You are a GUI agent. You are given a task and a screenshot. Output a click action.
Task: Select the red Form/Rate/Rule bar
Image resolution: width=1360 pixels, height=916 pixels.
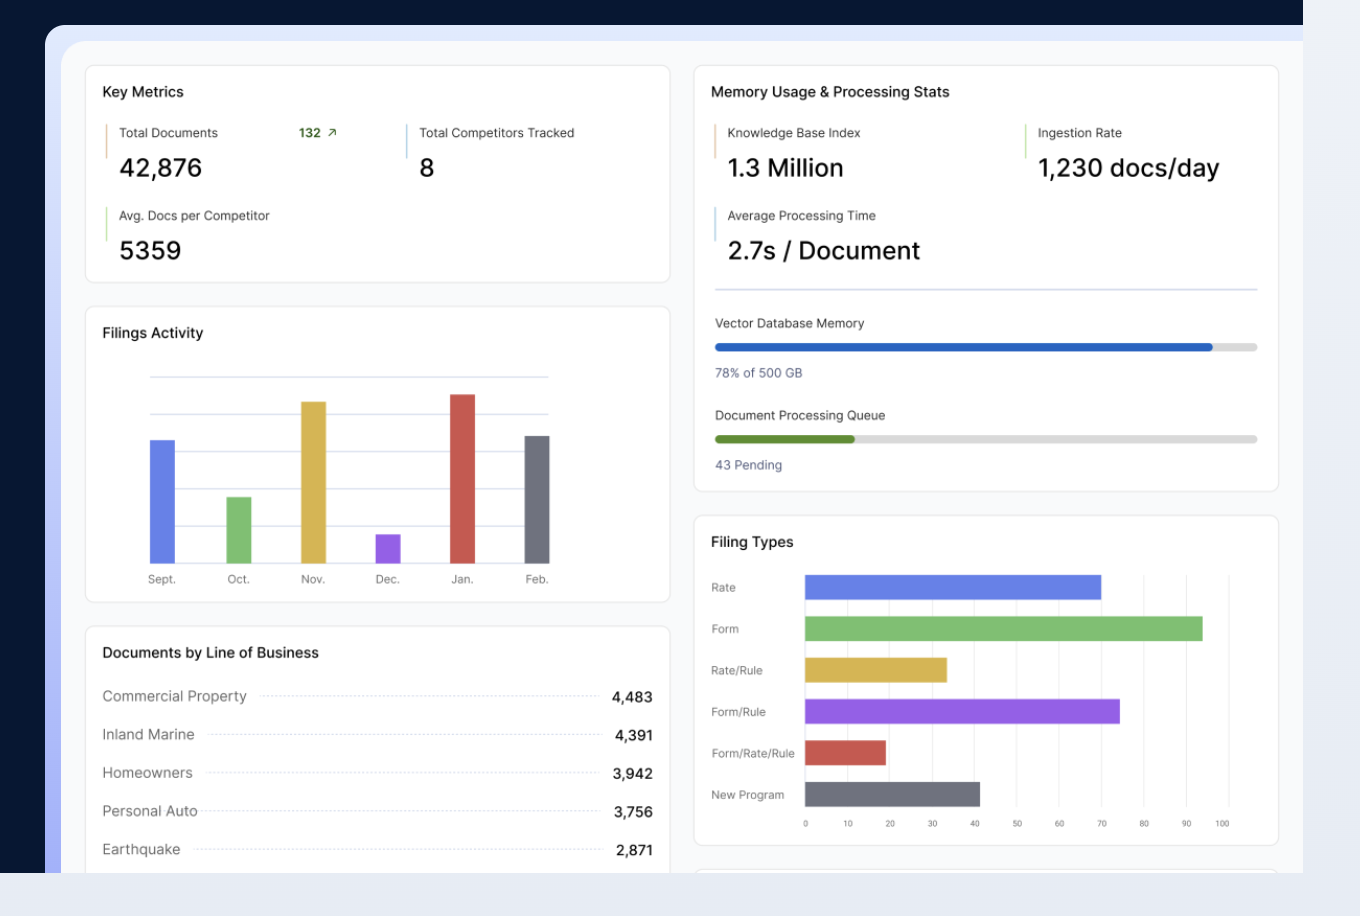click(845, 753)
